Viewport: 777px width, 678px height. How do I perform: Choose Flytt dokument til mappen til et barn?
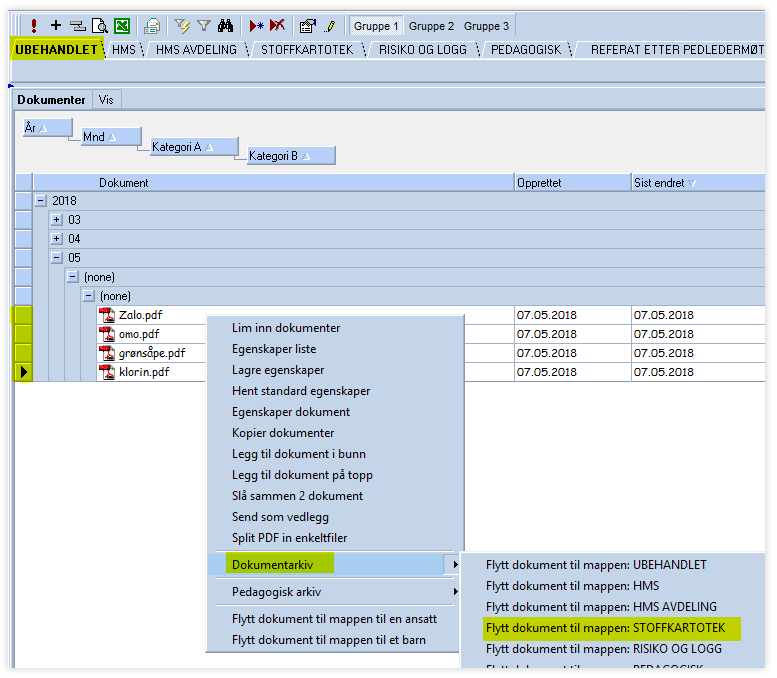tap(329, 640)
